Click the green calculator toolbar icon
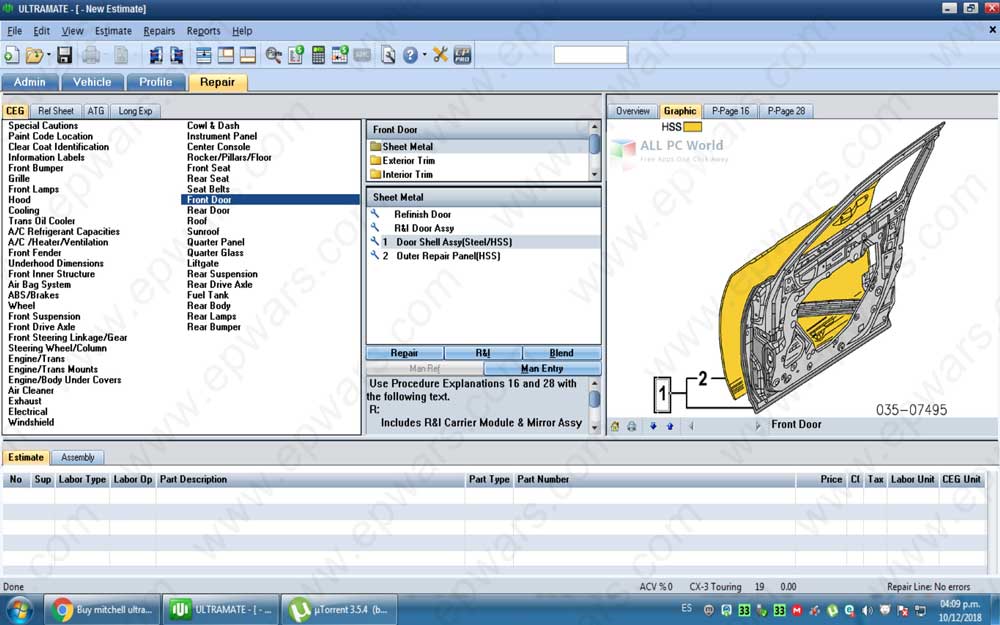The height and width of the screenshot is (625, 1000). tap(318, 55)
